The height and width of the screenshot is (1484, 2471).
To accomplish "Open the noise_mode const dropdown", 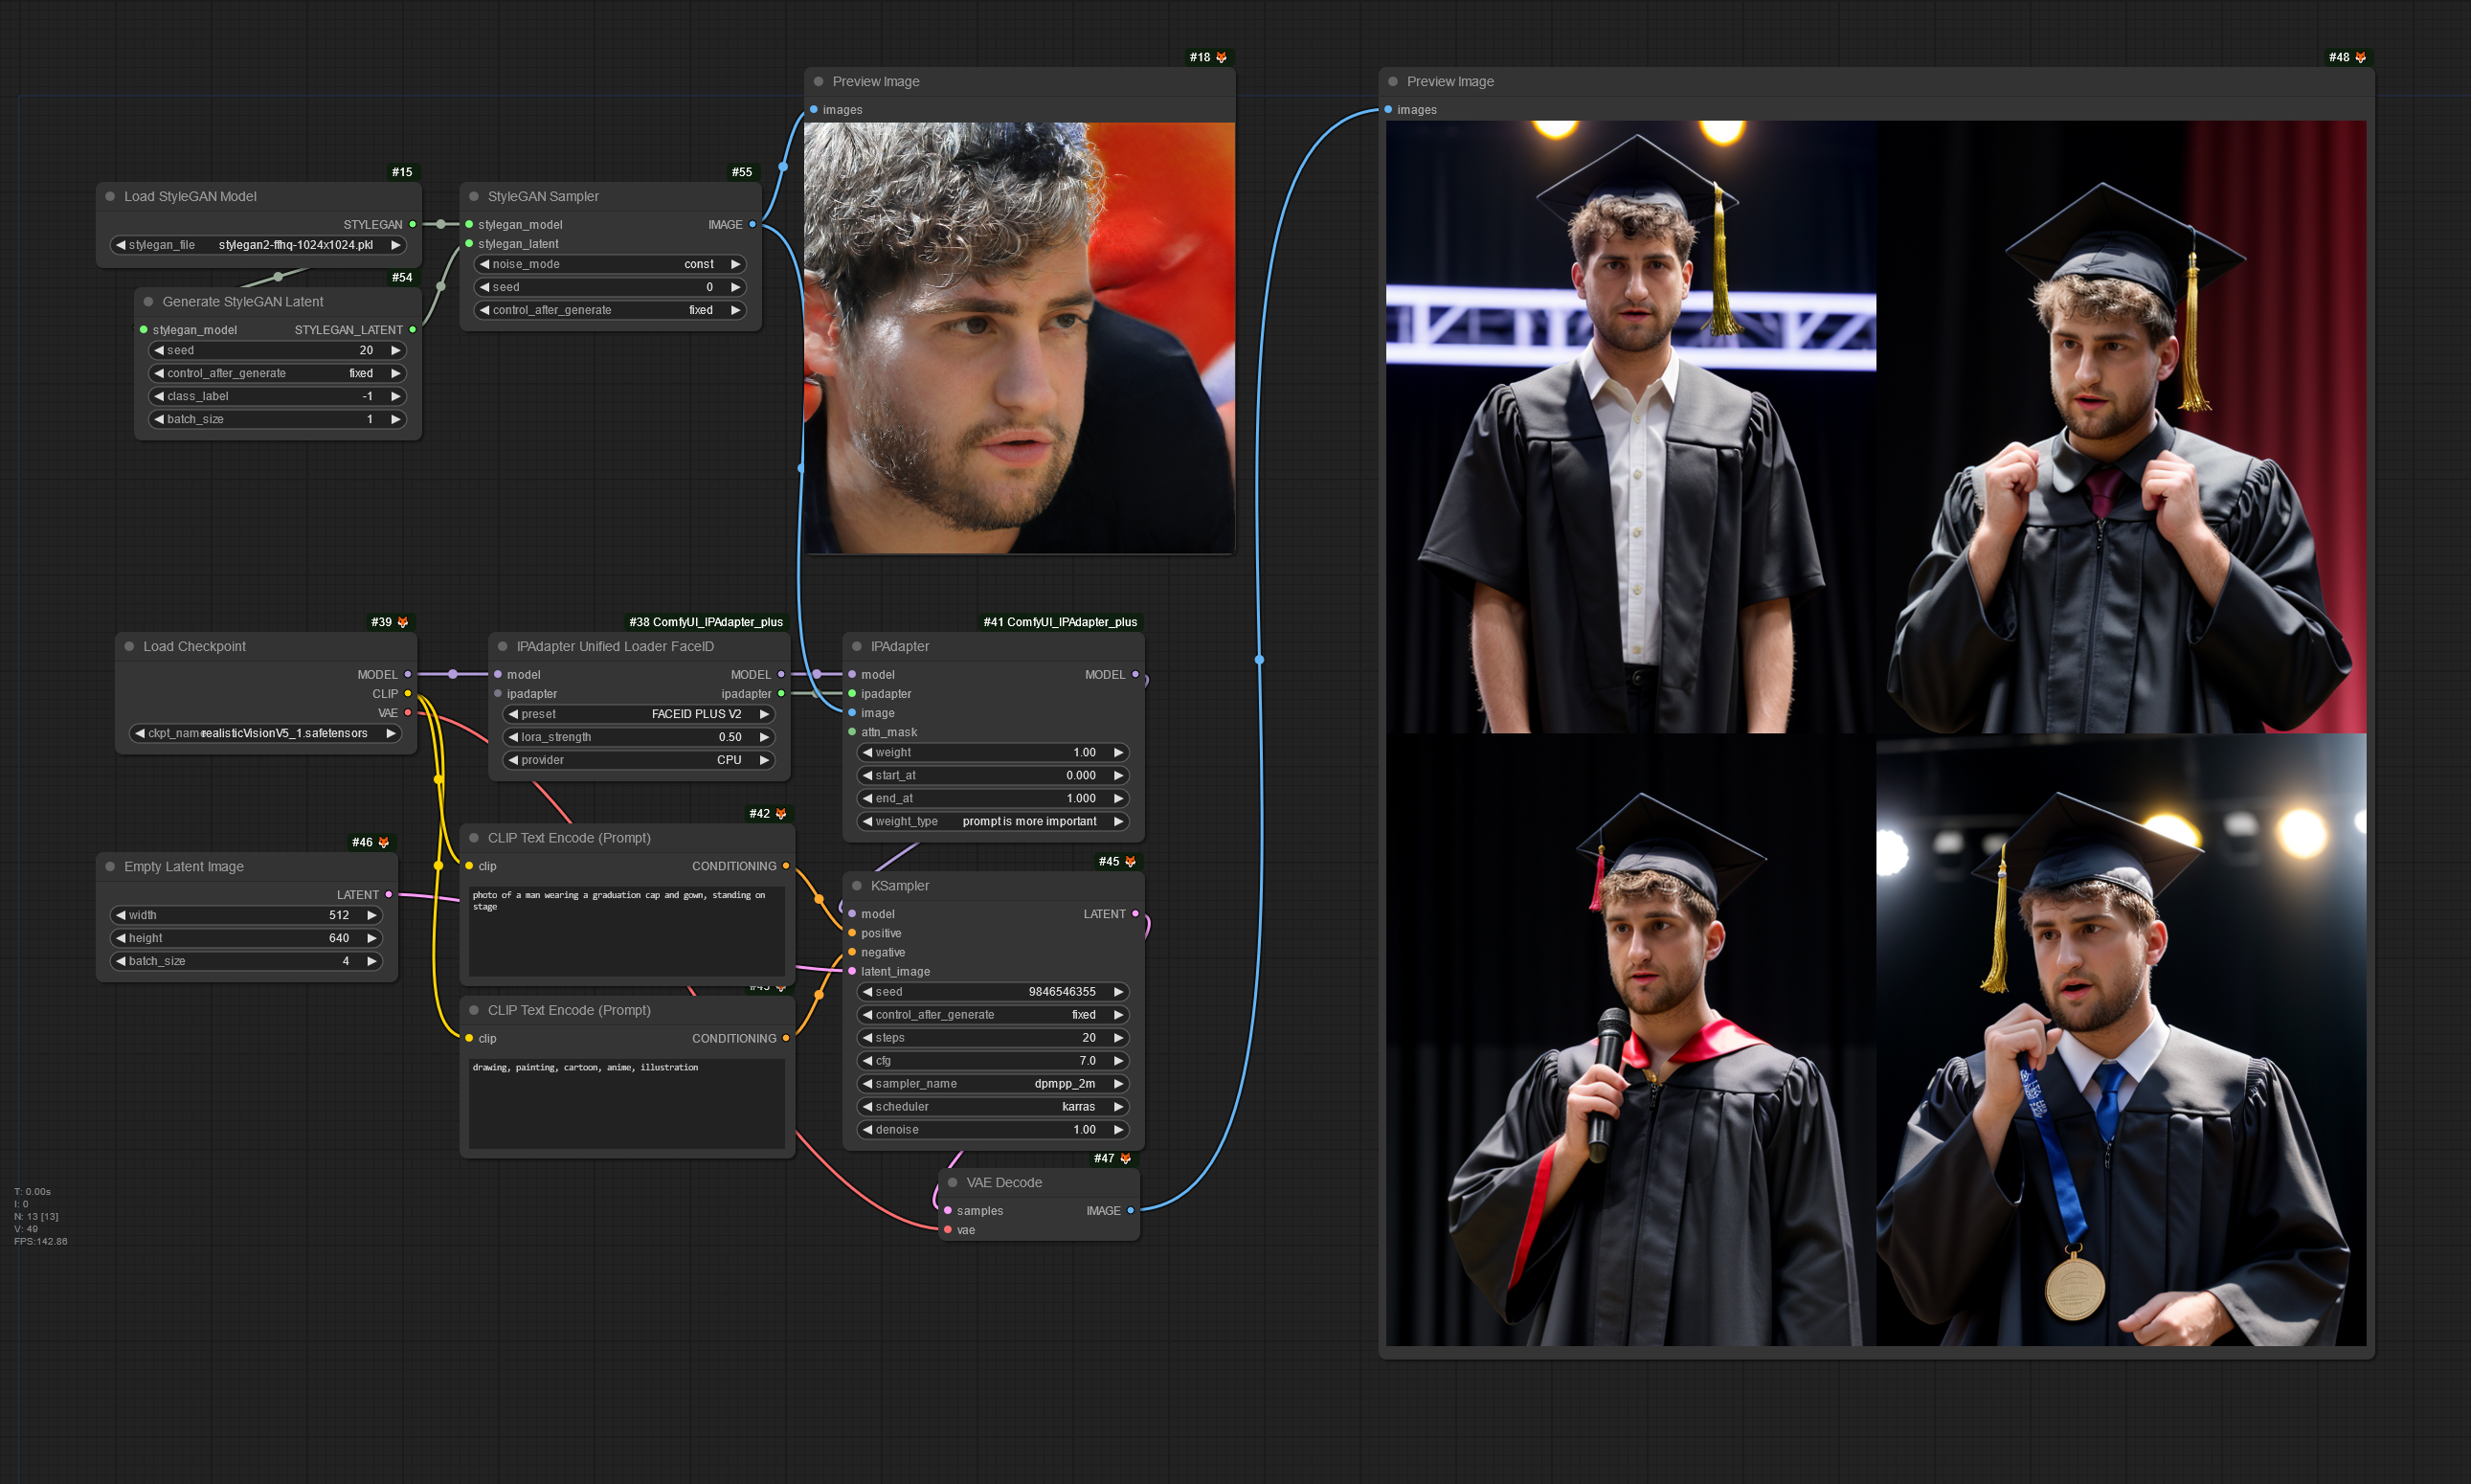I will pos(610,265).
